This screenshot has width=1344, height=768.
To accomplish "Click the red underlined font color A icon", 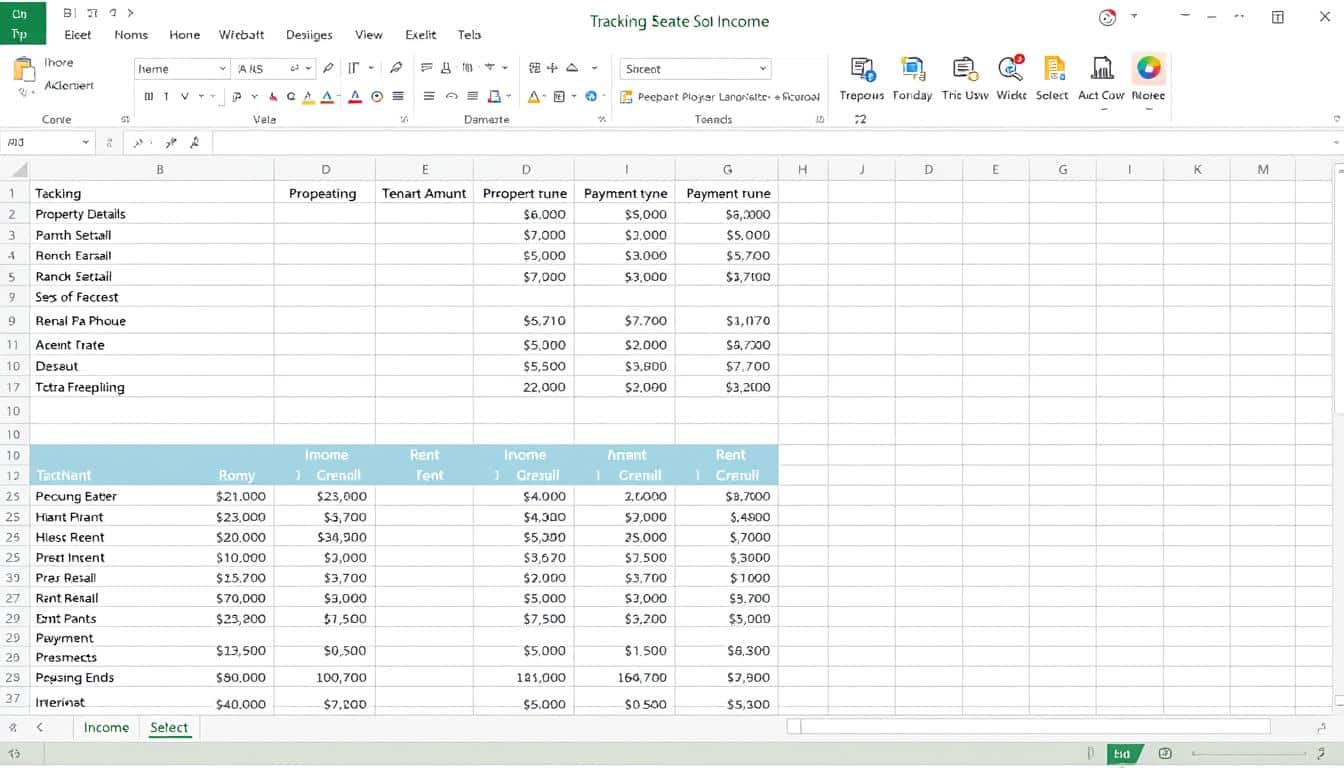I will coord(354,97).
